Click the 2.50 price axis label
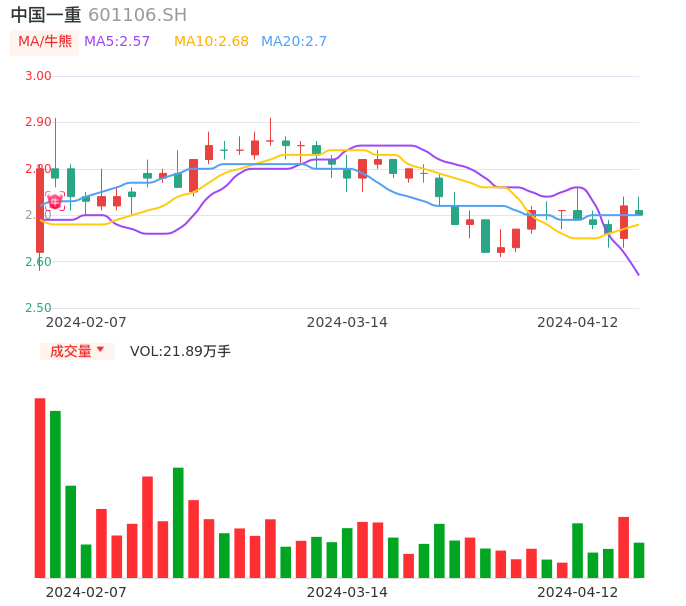Screen dimensions: 686x606 (x=38, y=308)
